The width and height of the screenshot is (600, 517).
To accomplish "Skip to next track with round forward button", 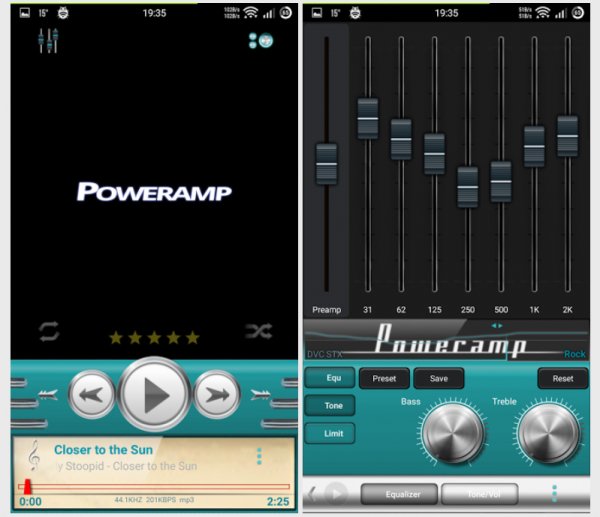I will pyautogui.click(x=217, y=394).
